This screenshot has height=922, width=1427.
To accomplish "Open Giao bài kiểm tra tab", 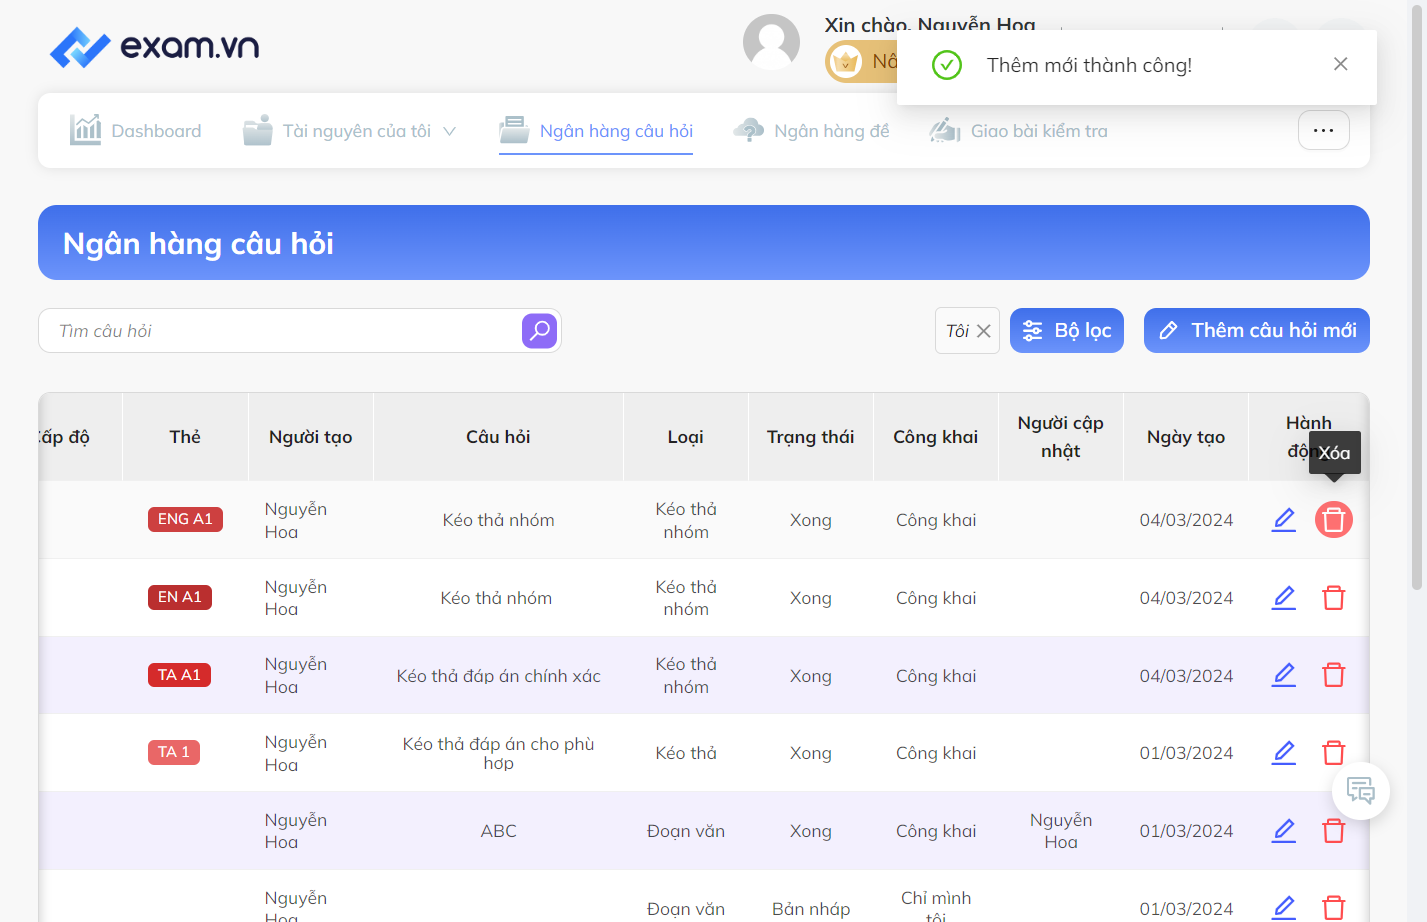I will (x=1019, y=131).
